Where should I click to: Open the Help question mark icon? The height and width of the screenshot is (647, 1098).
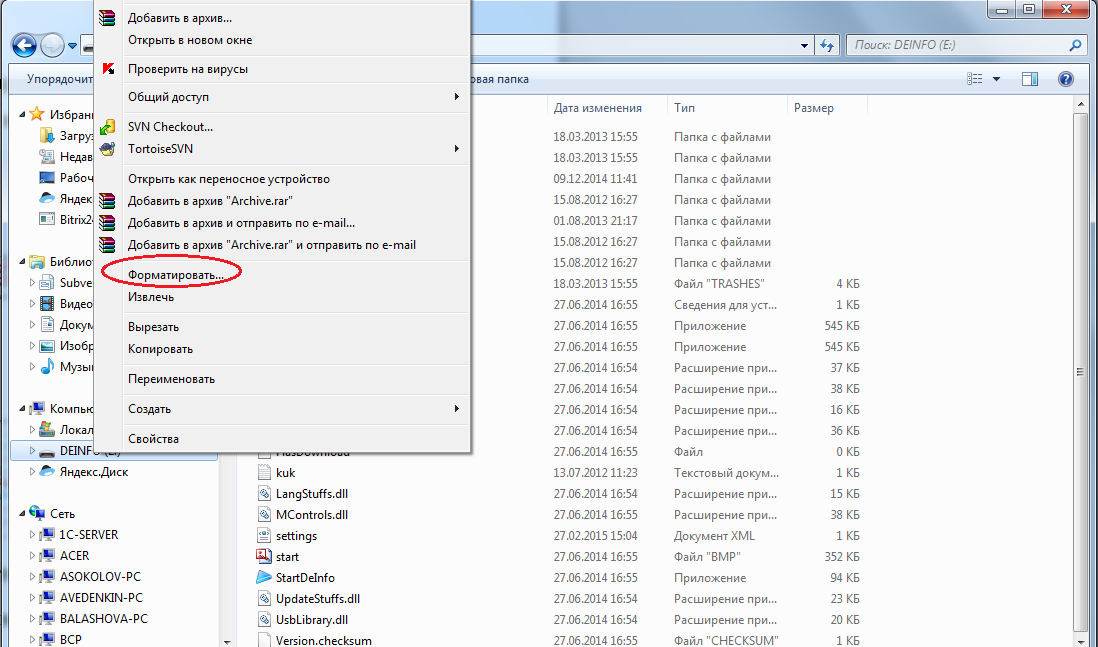tap(1066, 79)
